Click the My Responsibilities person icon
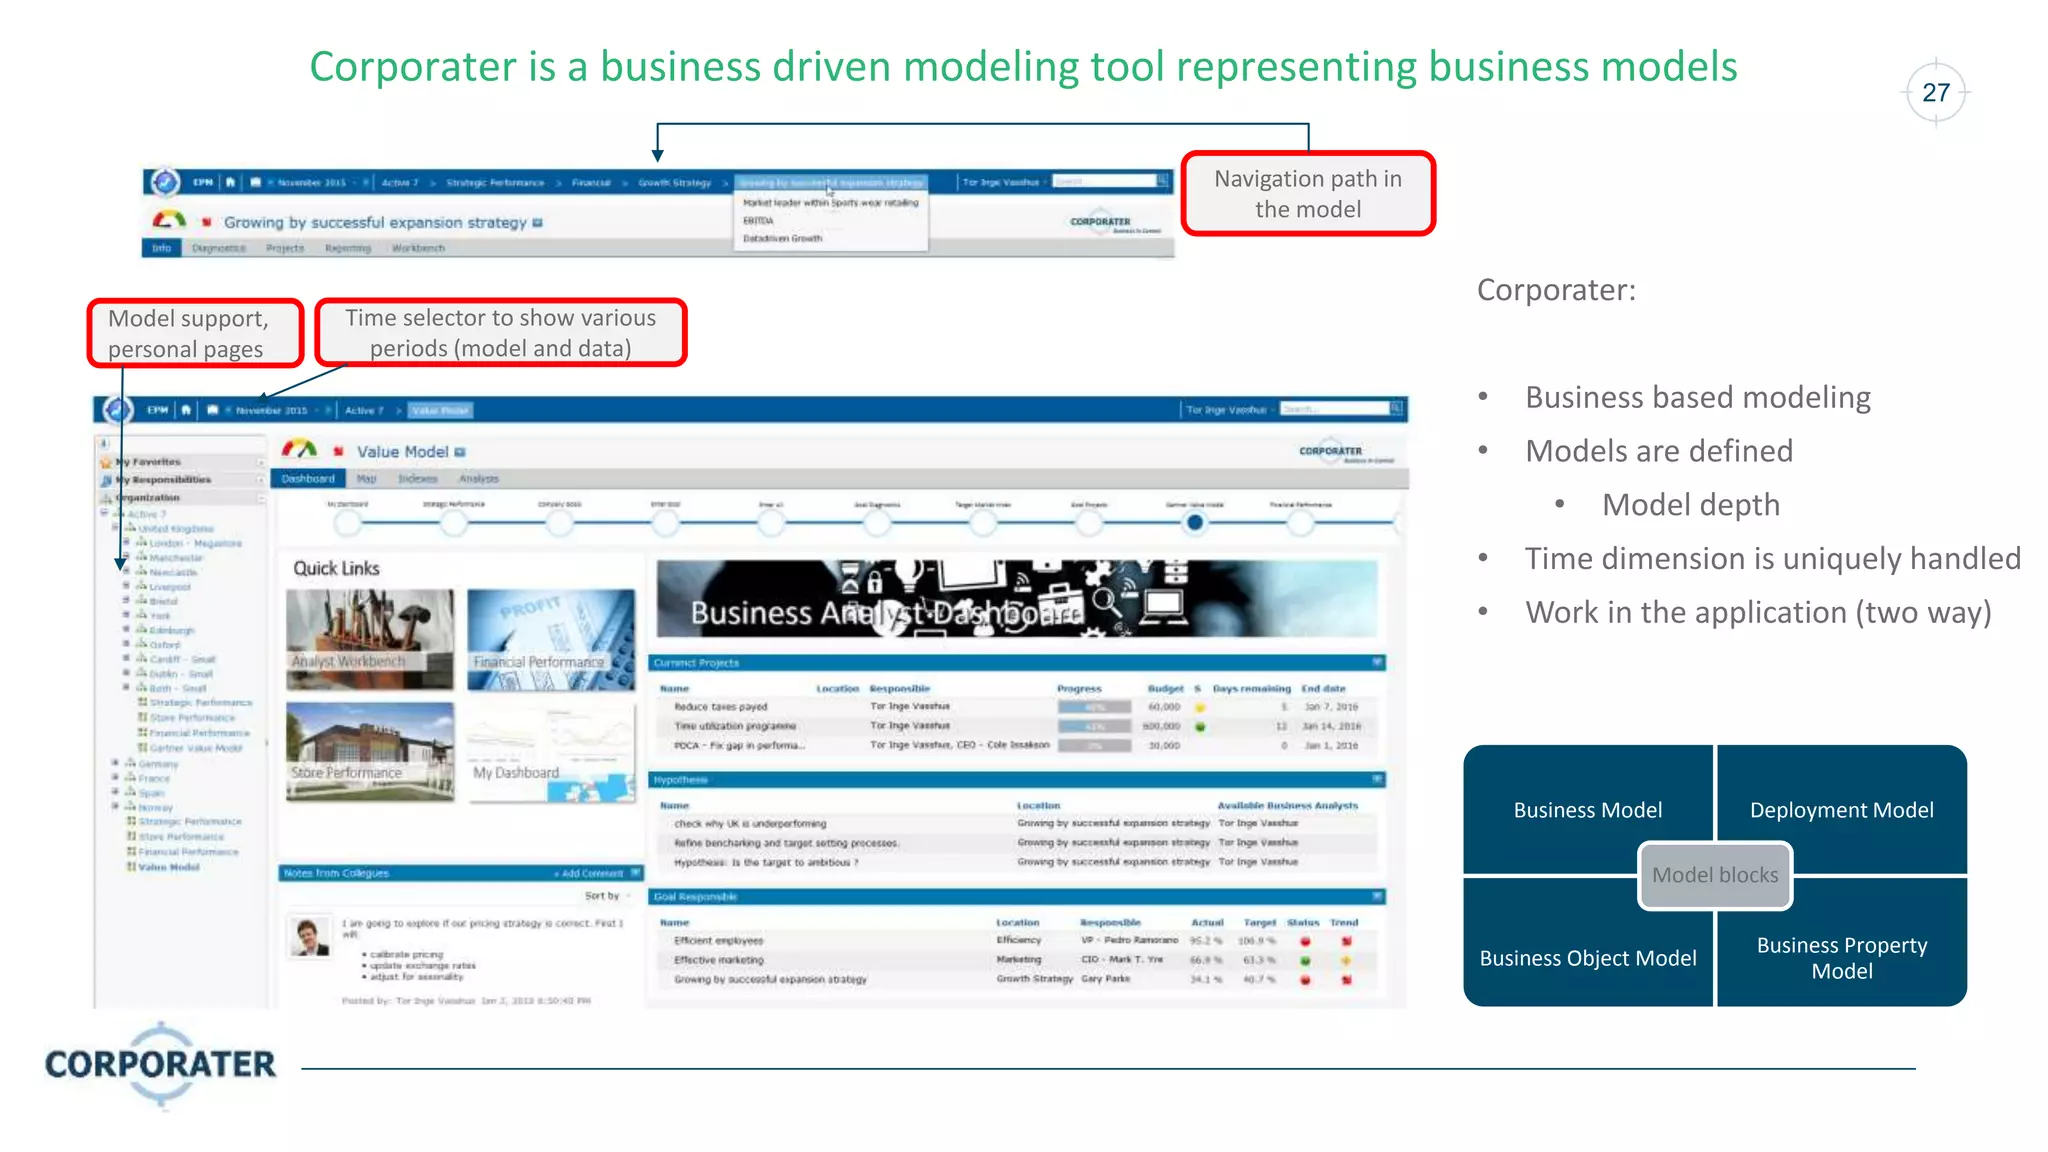Image resolution: width=2048 pixels, height=1152 pixels. [106, 480]
